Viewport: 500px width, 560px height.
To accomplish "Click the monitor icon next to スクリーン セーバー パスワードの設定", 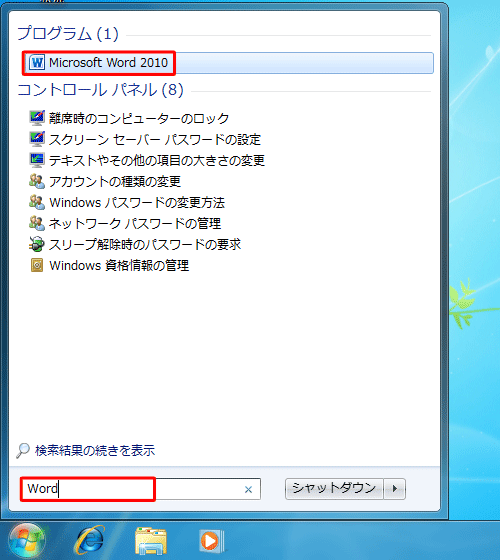I will coord(37,139).
